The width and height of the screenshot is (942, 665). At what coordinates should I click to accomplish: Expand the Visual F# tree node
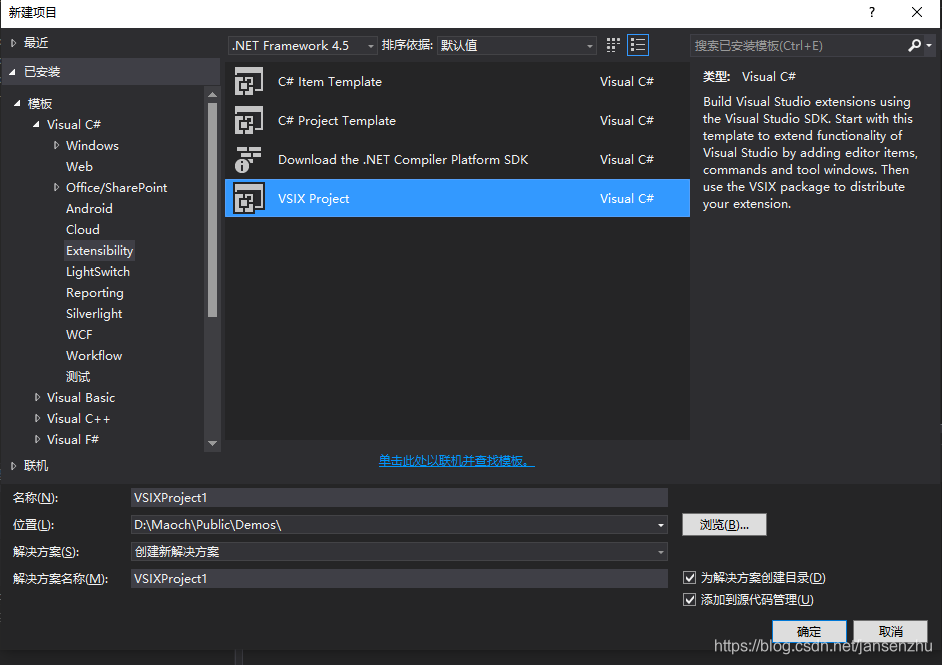coord(37,440)
